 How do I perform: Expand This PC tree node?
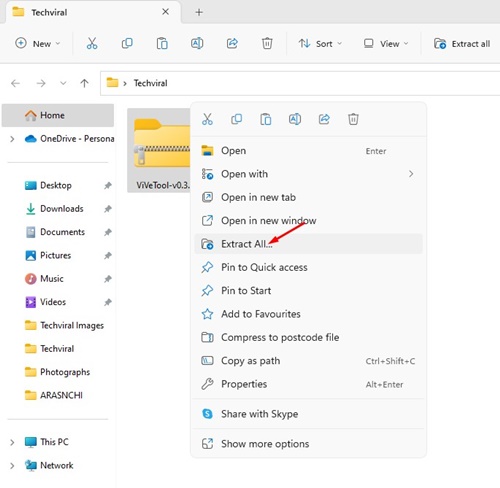tap(12, 442)
